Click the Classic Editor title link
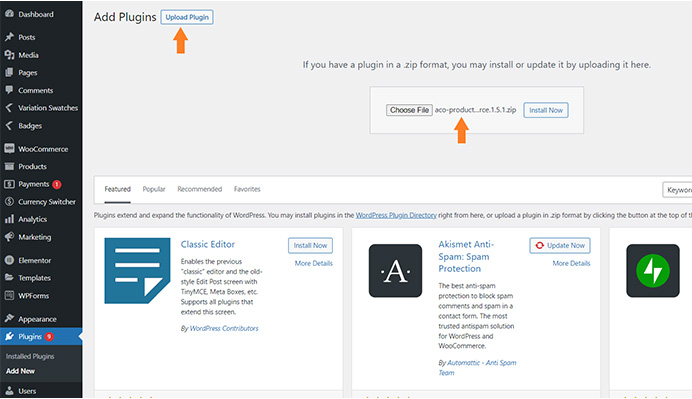This screenshot has height=399, width=692. coord(207,244)
